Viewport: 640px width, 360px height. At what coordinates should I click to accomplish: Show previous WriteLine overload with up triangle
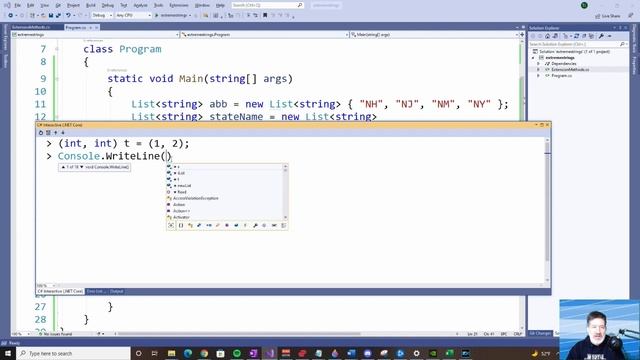(x=63, y=167)
